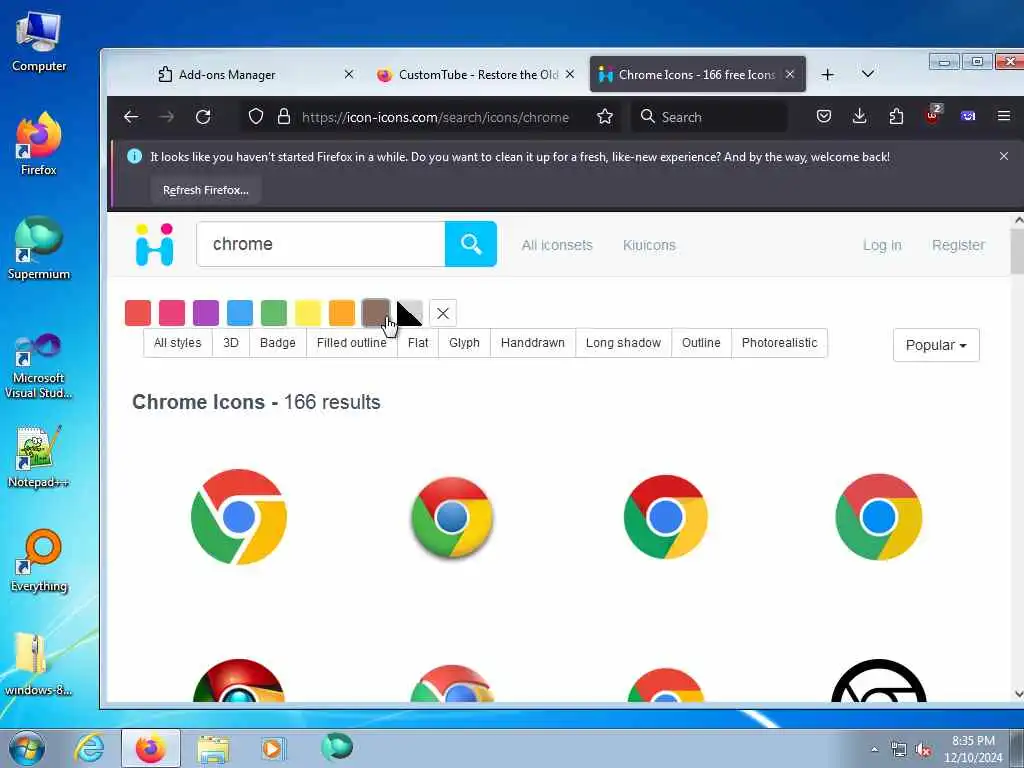
Task: Expand the list all tabs chevron
Action: 867,74
